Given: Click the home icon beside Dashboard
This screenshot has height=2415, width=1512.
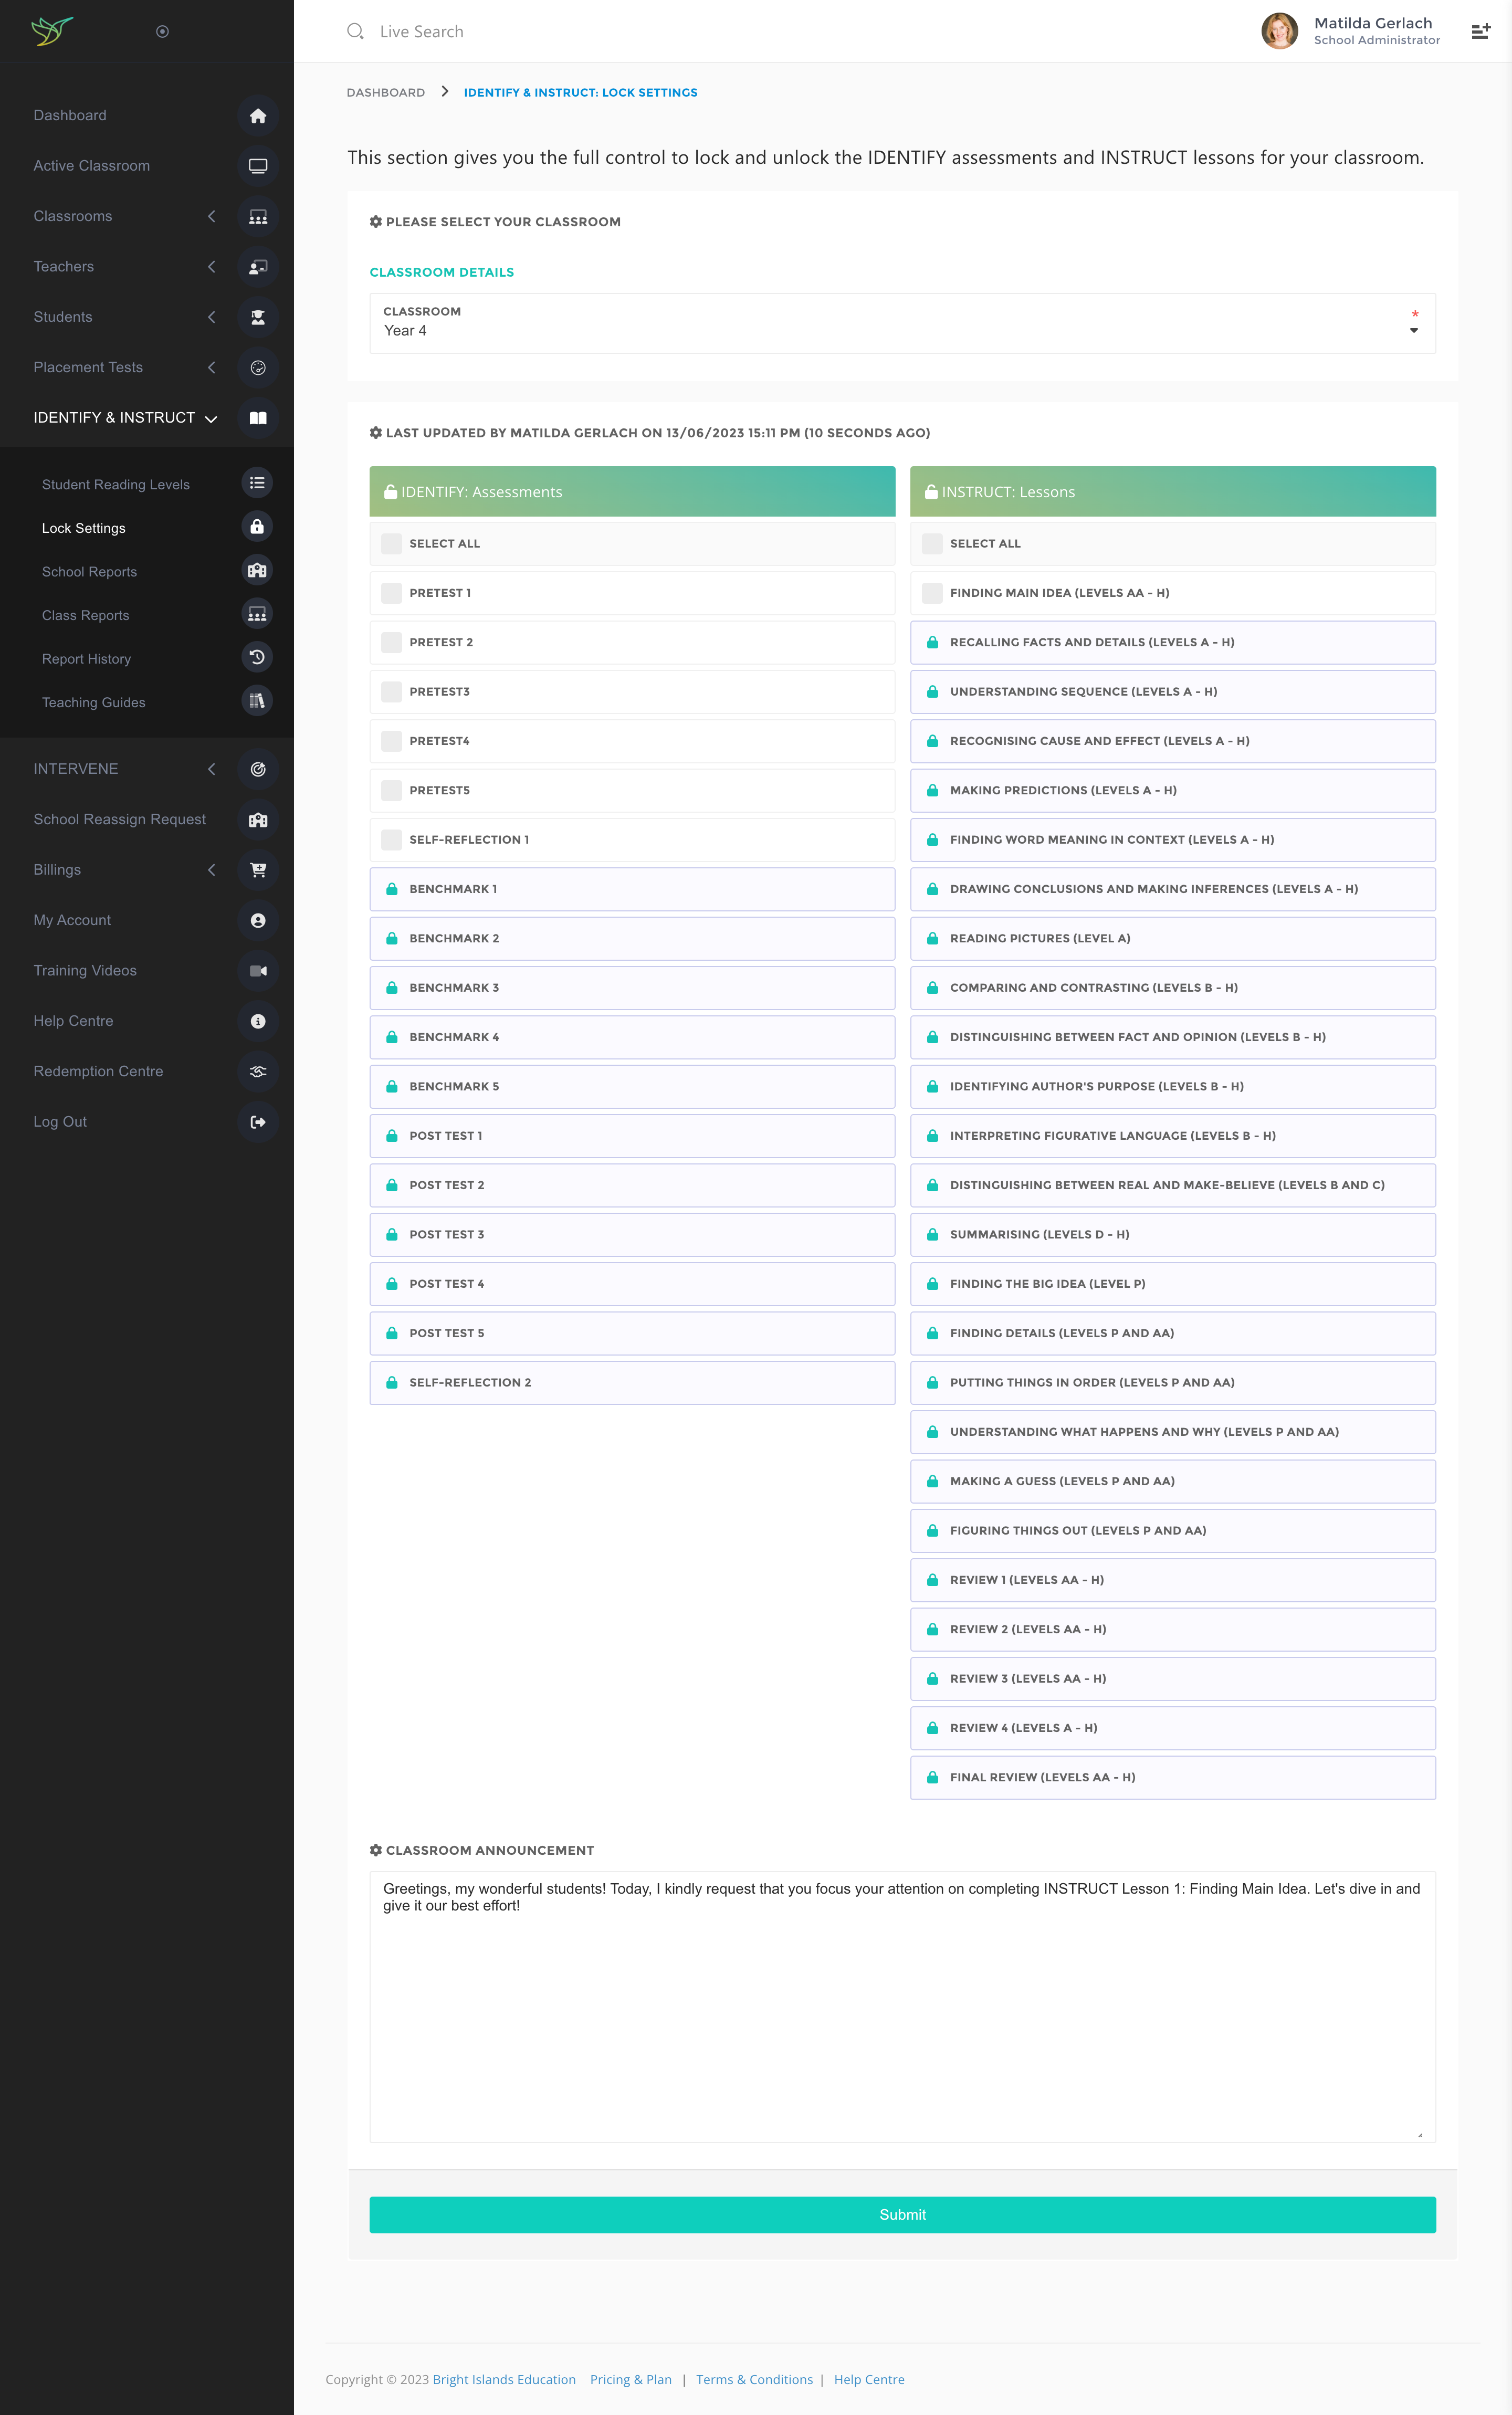Looking at the screenshot, I should click(x=258, y=116).
